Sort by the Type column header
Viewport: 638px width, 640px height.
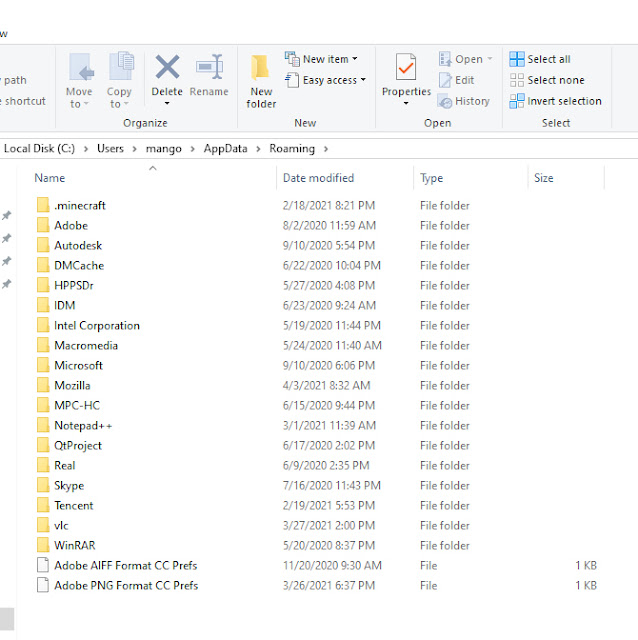[x=431, y=178]
